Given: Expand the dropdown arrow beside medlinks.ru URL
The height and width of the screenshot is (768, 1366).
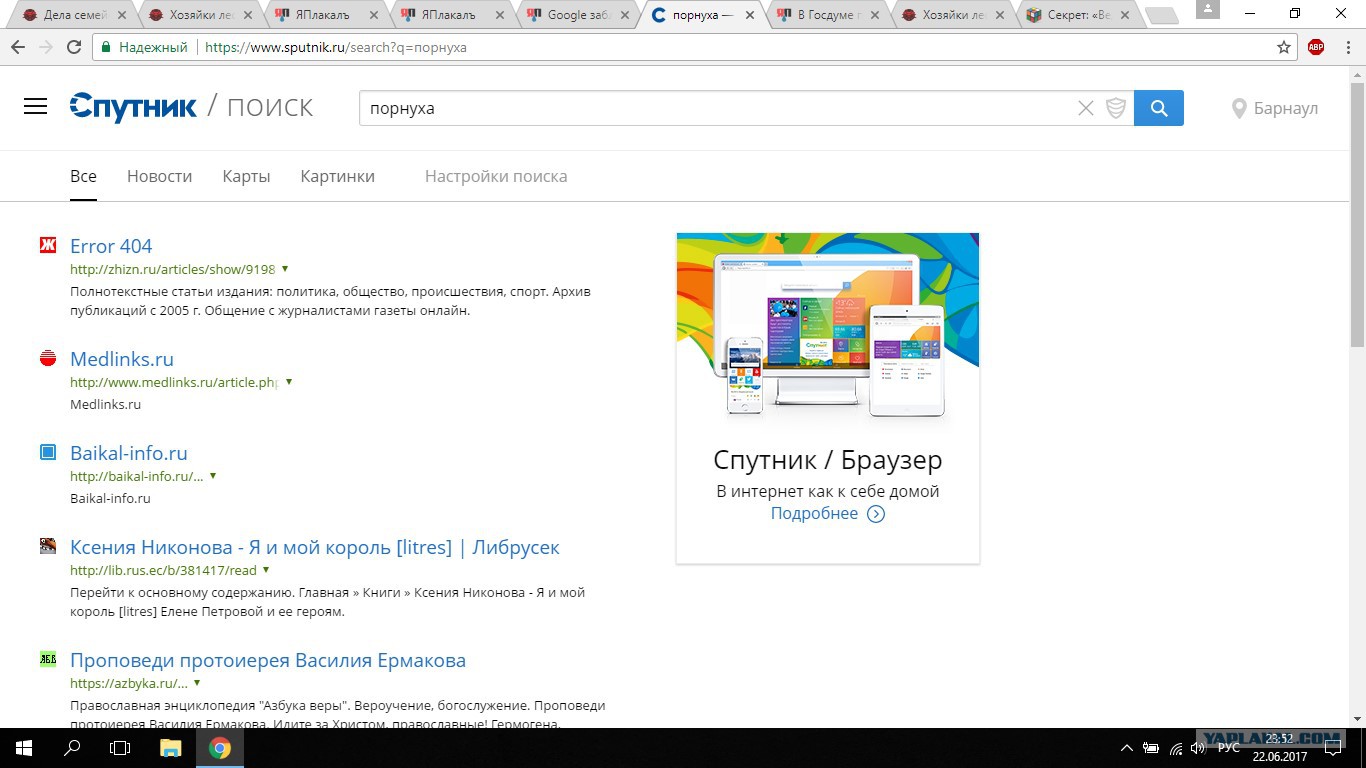Looking at the screenshot, I should (x=289, y=382).
